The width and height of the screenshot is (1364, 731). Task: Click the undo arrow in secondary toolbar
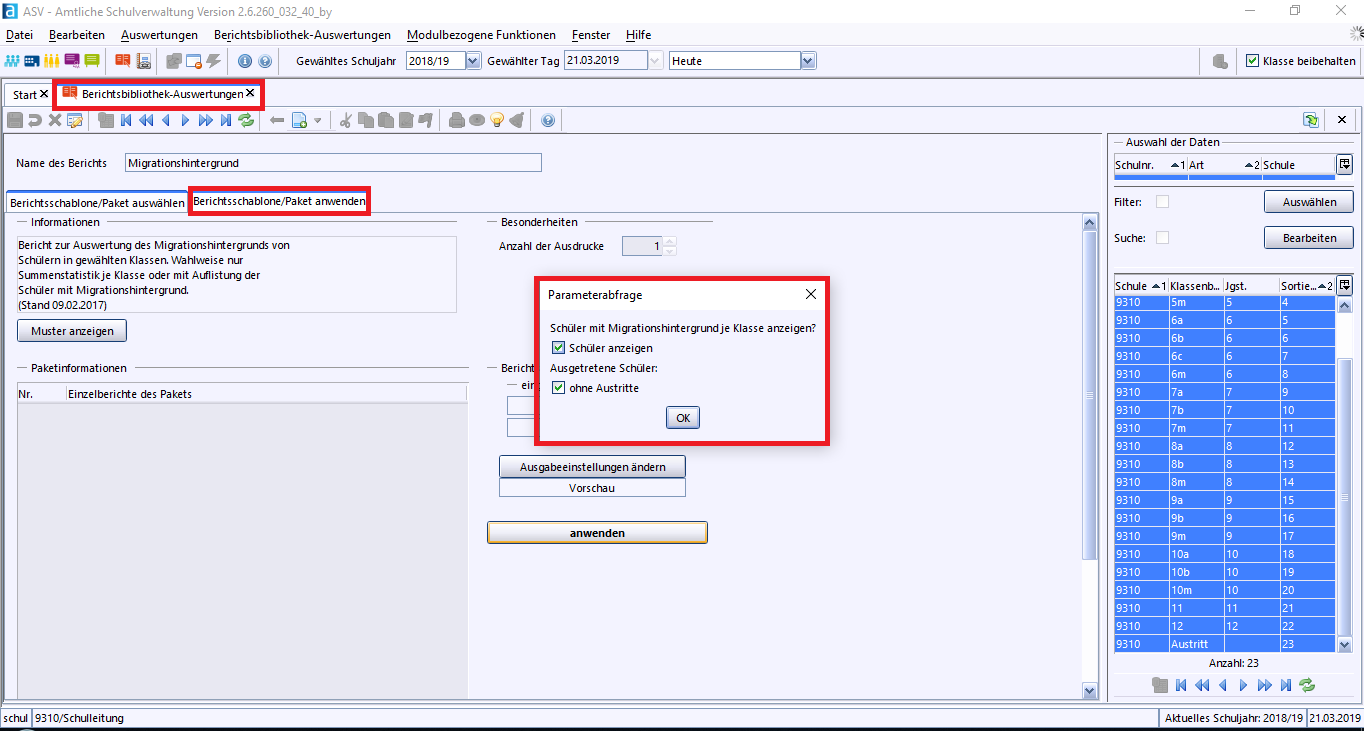pos(35,120)
